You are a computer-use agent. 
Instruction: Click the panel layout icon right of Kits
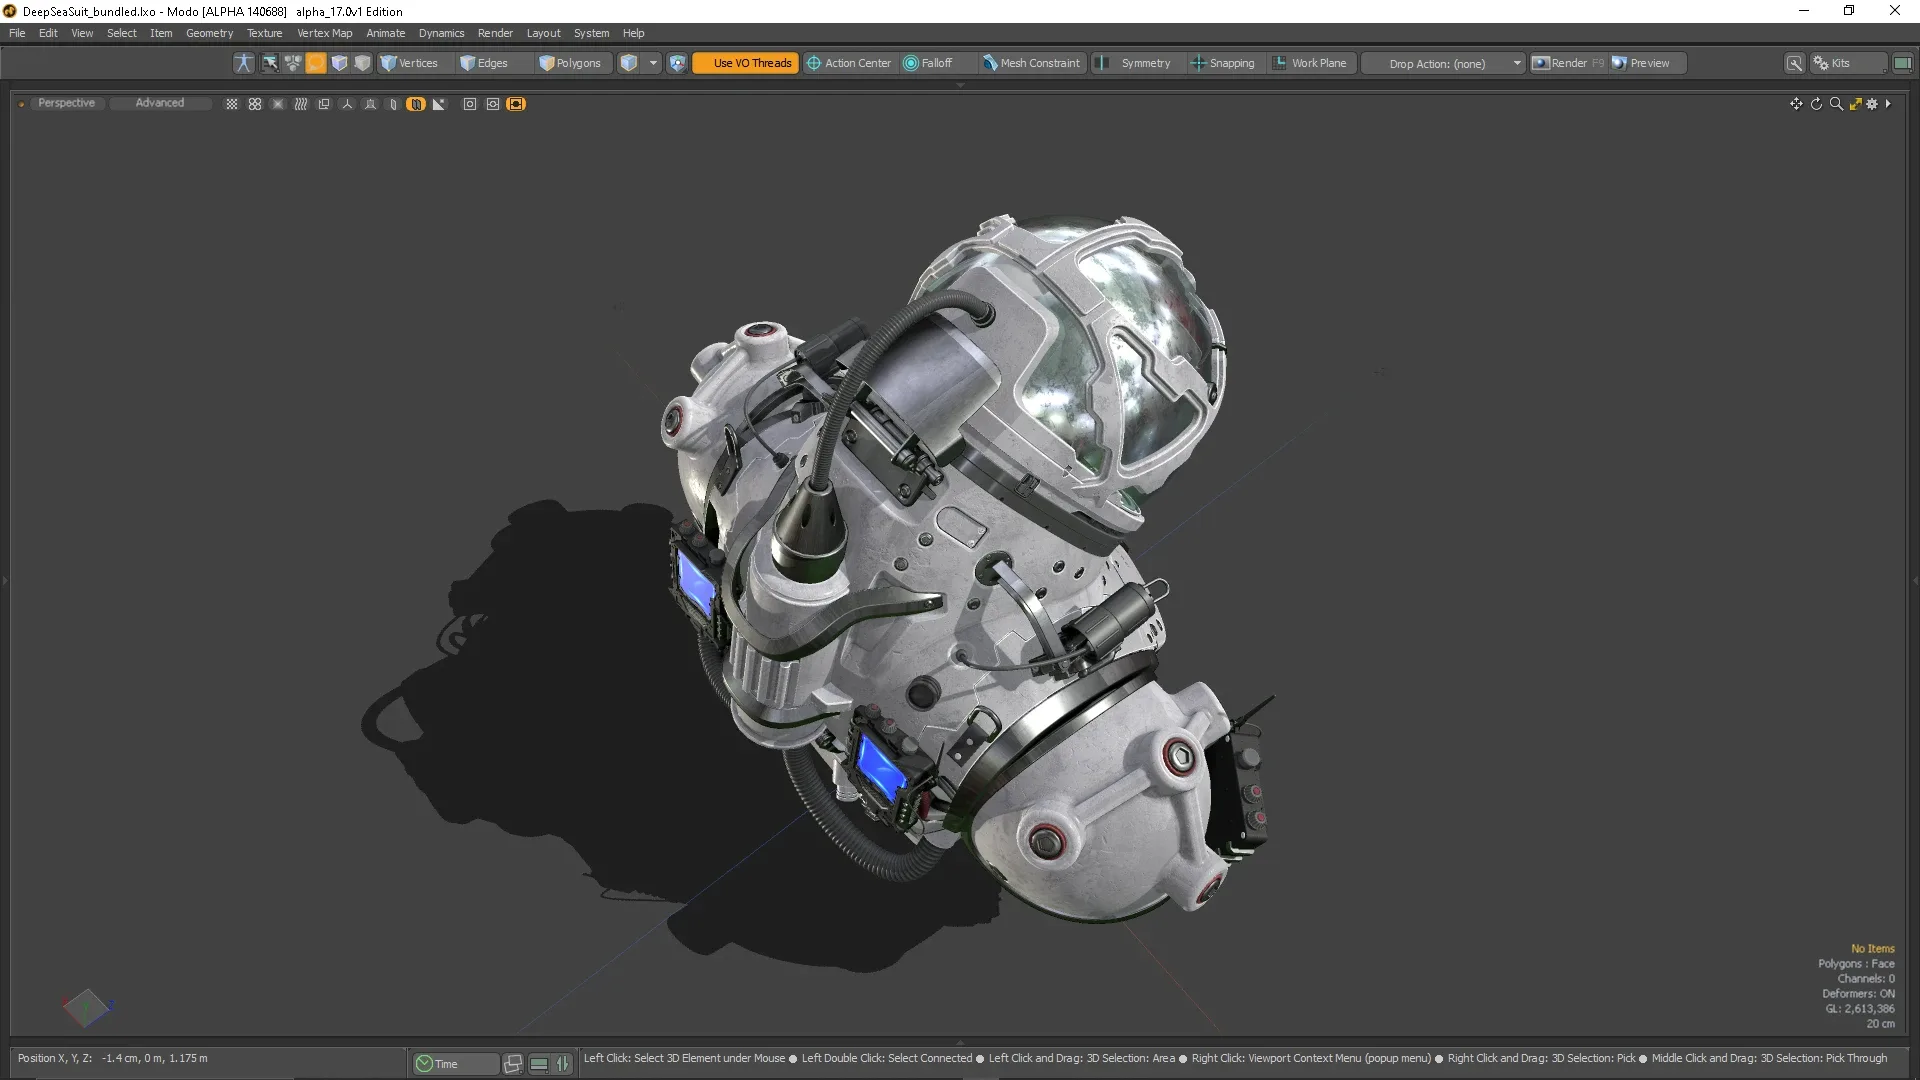point(1902,63)
